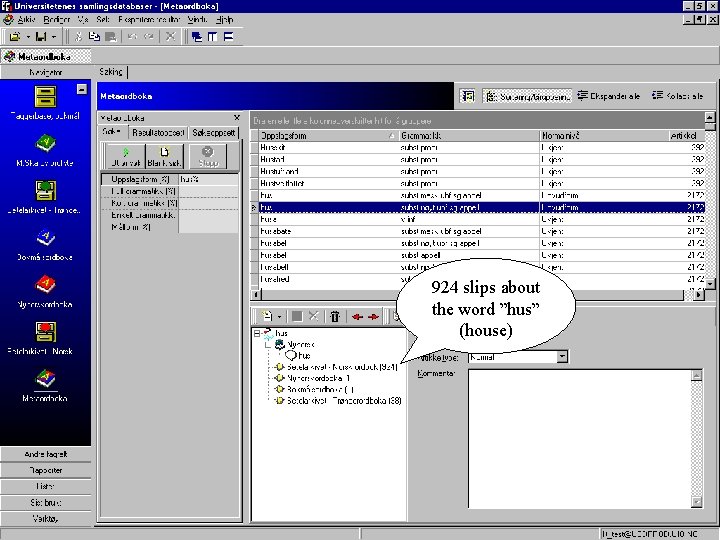Viewport: 720px width, 540px height.
Task: Open the file-open folder toolbar icon
Action: [15, 36]
